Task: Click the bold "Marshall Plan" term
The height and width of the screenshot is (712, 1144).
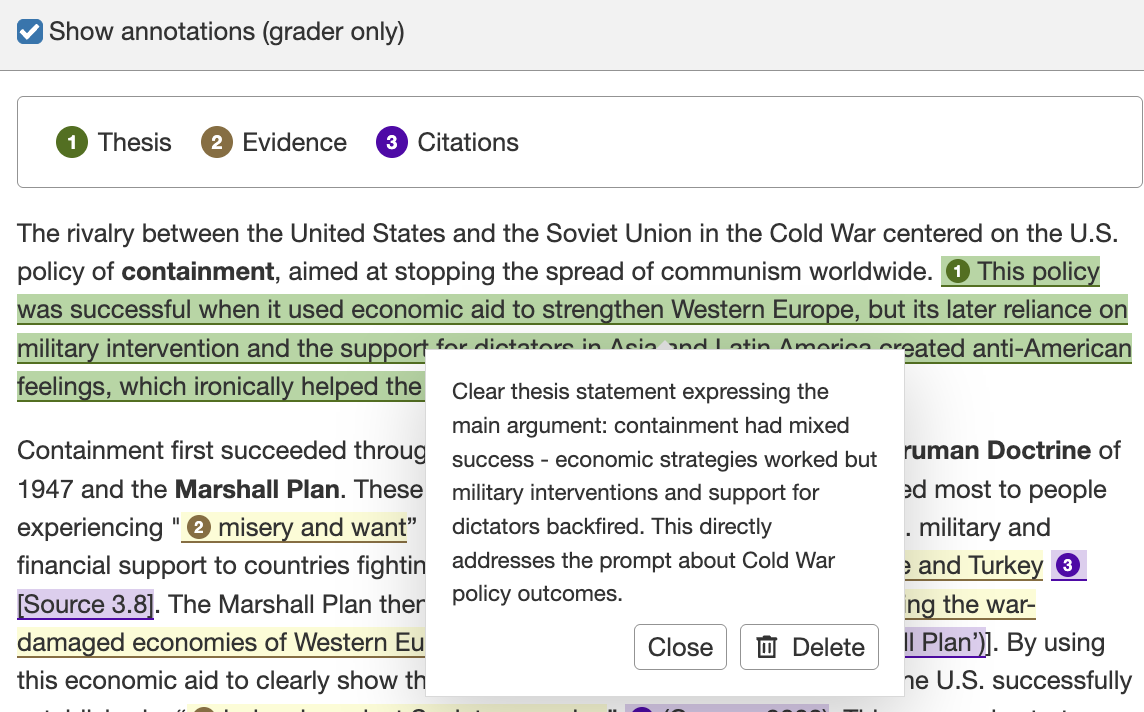Action: [x=257, y=490]
